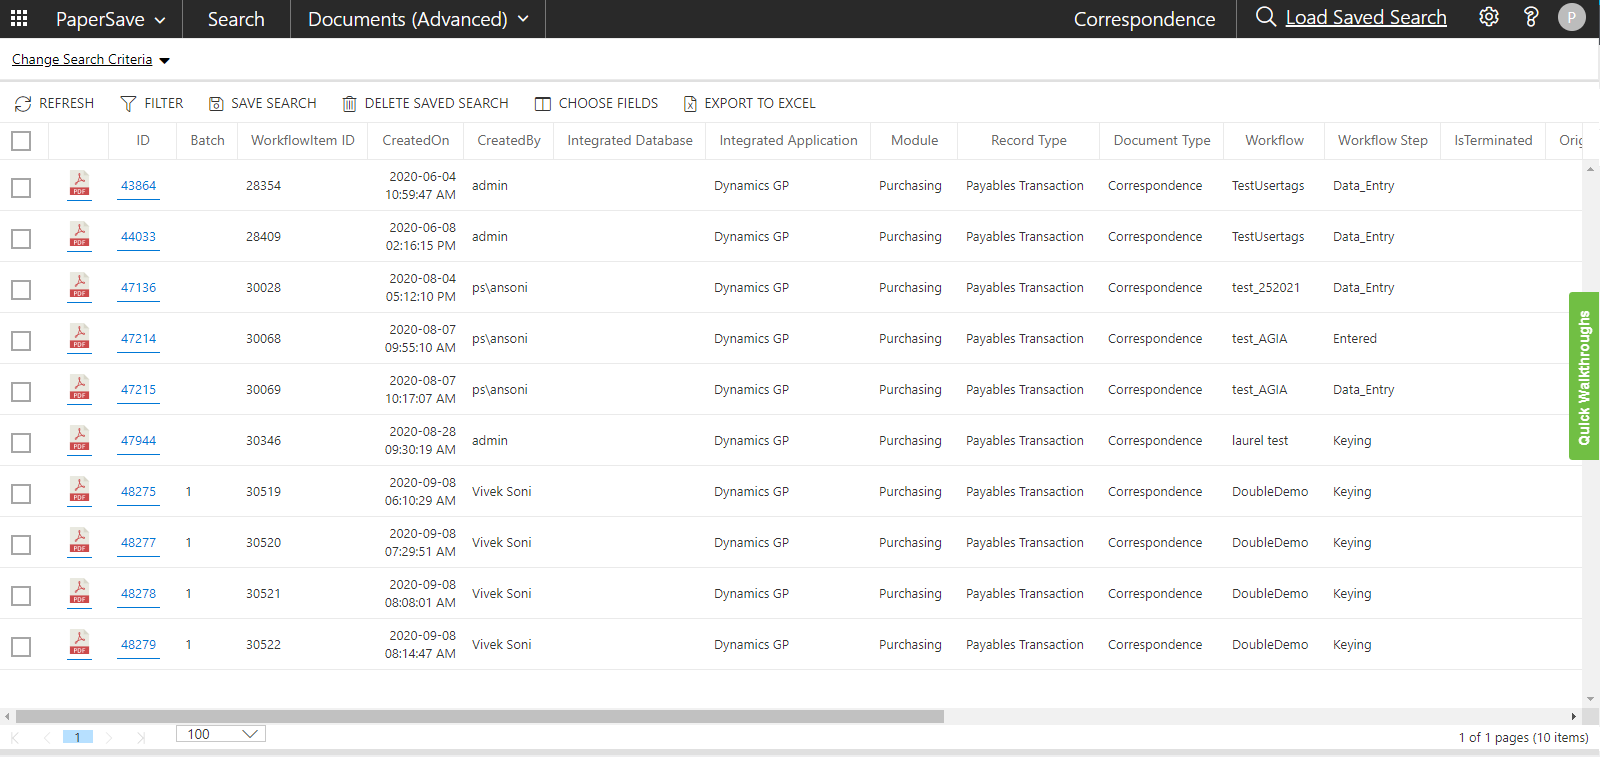Select checkbox for document 48275
1600x757 pixels.
click(x=21, y=494)
